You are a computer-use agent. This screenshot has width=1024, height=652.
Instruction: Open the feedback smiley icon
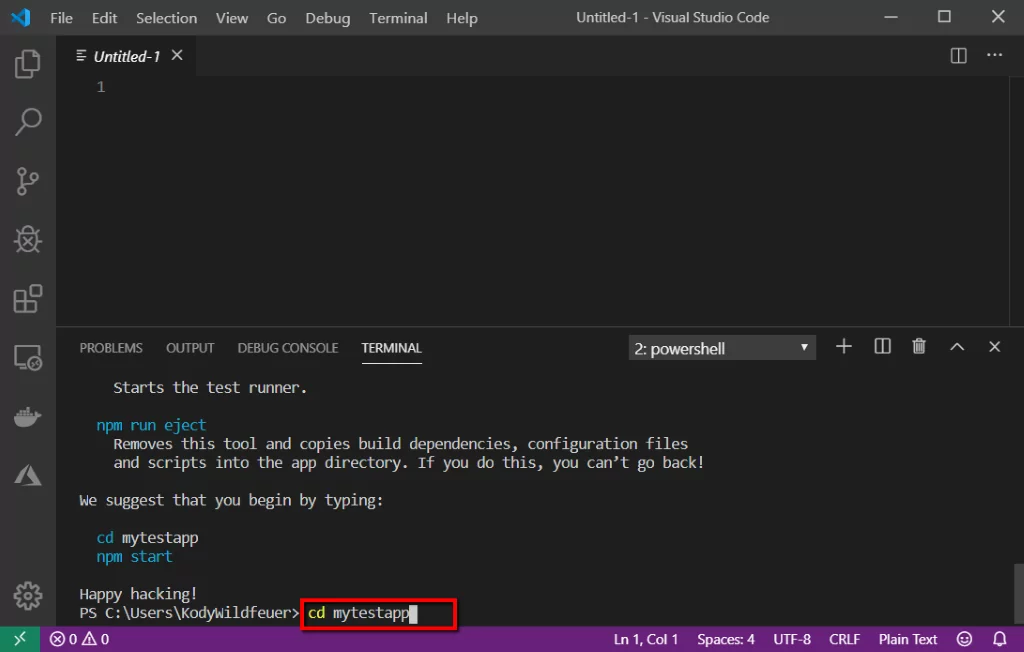(x=964, y=639)
